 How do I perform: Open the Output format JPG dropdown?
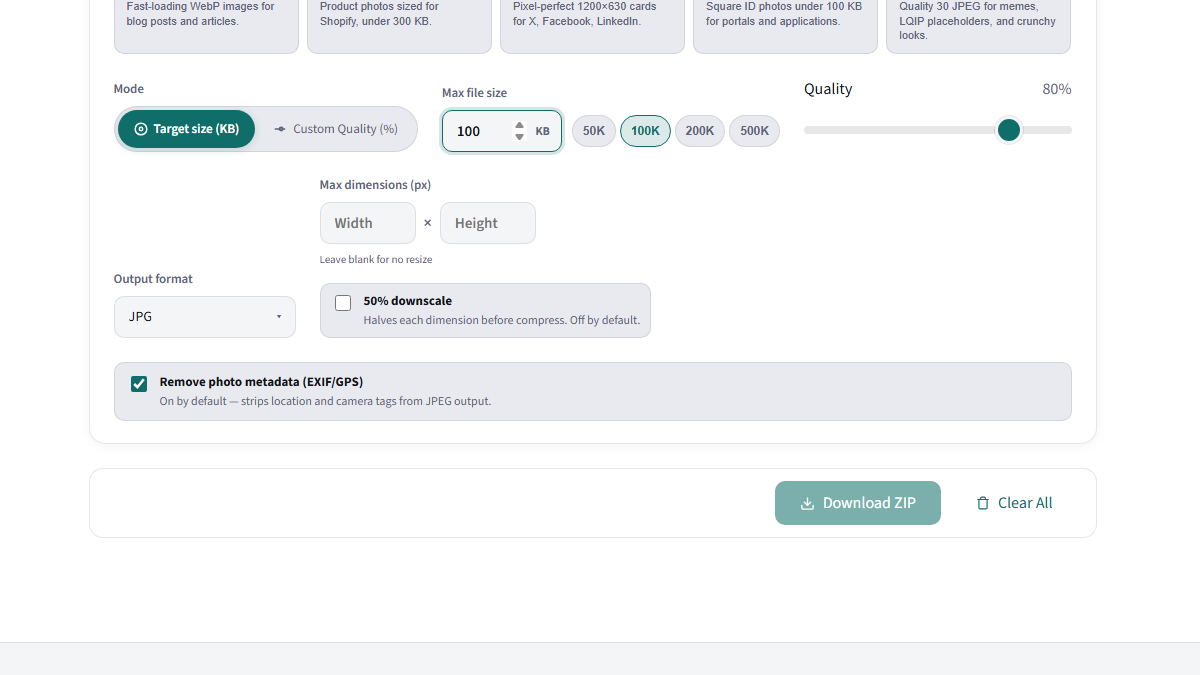(x=205, y=317)
